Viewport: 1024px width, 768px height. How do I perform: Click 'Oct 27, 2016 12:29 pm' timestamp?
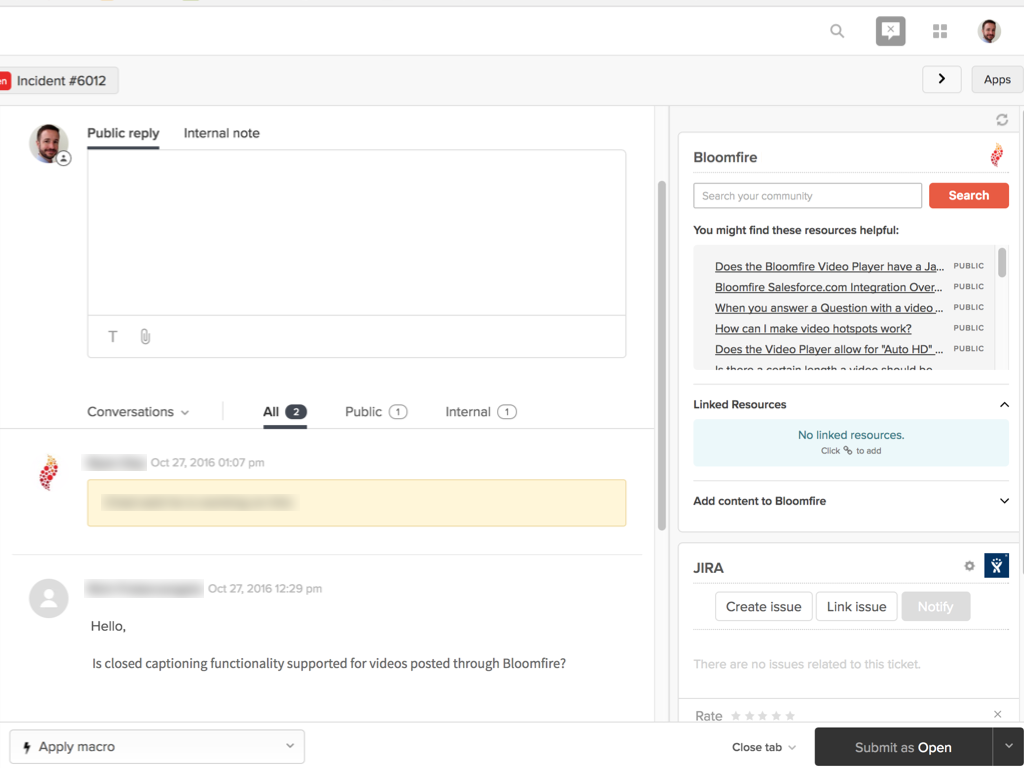tap(264, 588)
